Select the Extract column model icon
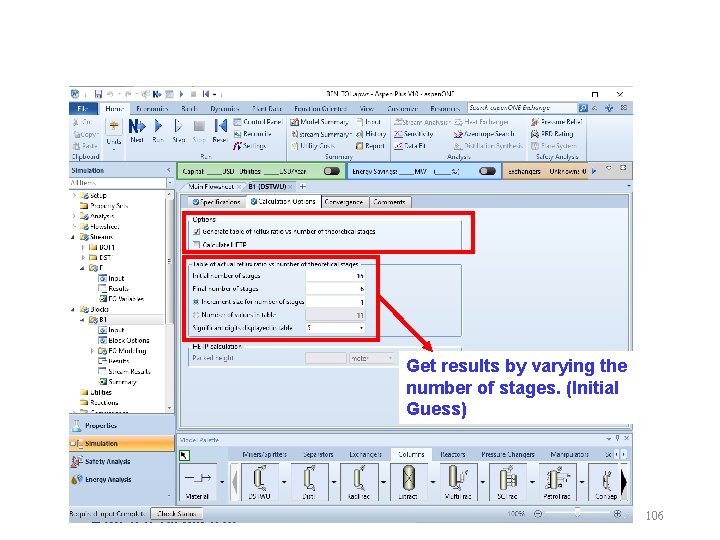This screenshot has height=540, width=720. (408, 482)
